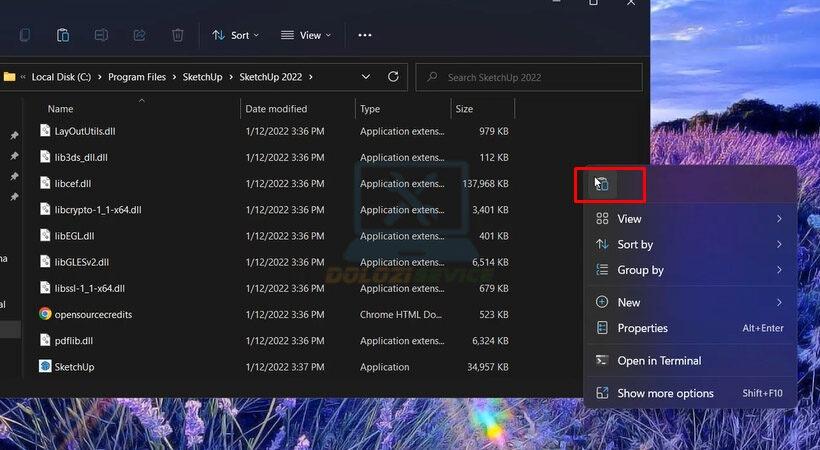
Task: Open the See more ellipsis button
Action: coord(364,35)
